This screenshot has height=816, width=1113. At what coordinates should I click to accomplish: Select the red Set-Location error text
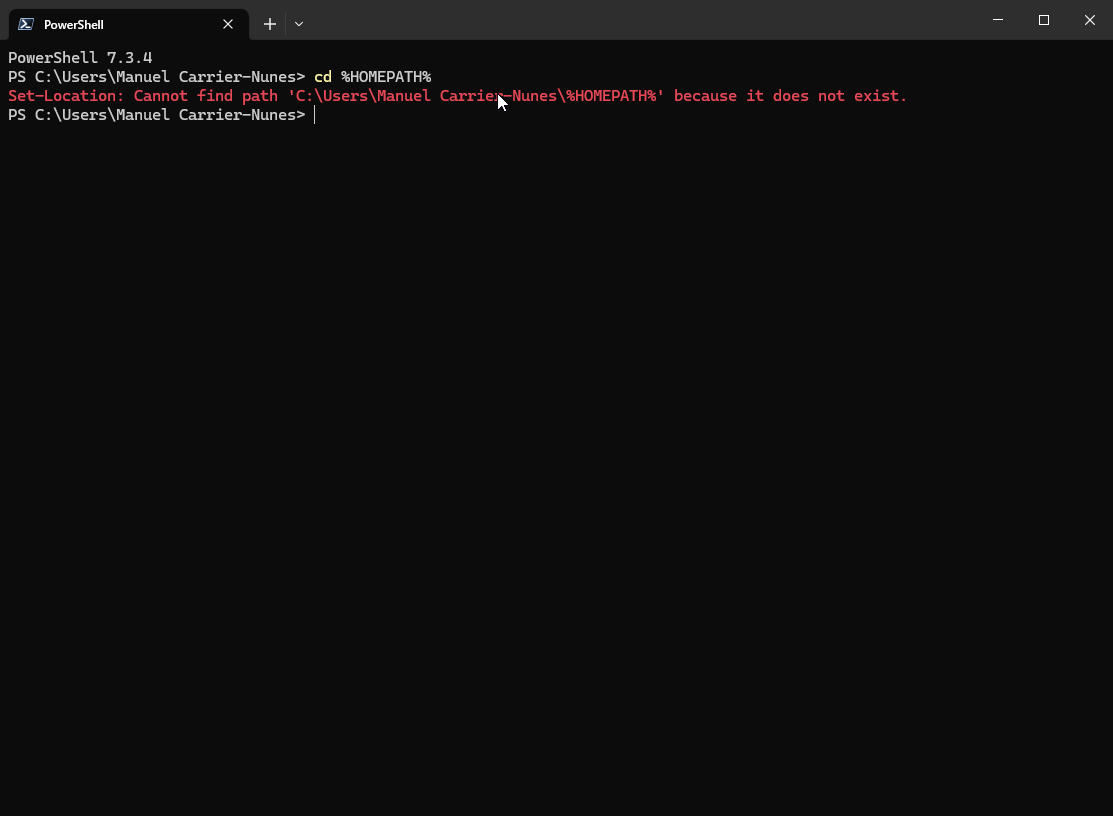[x=455, y=95]
